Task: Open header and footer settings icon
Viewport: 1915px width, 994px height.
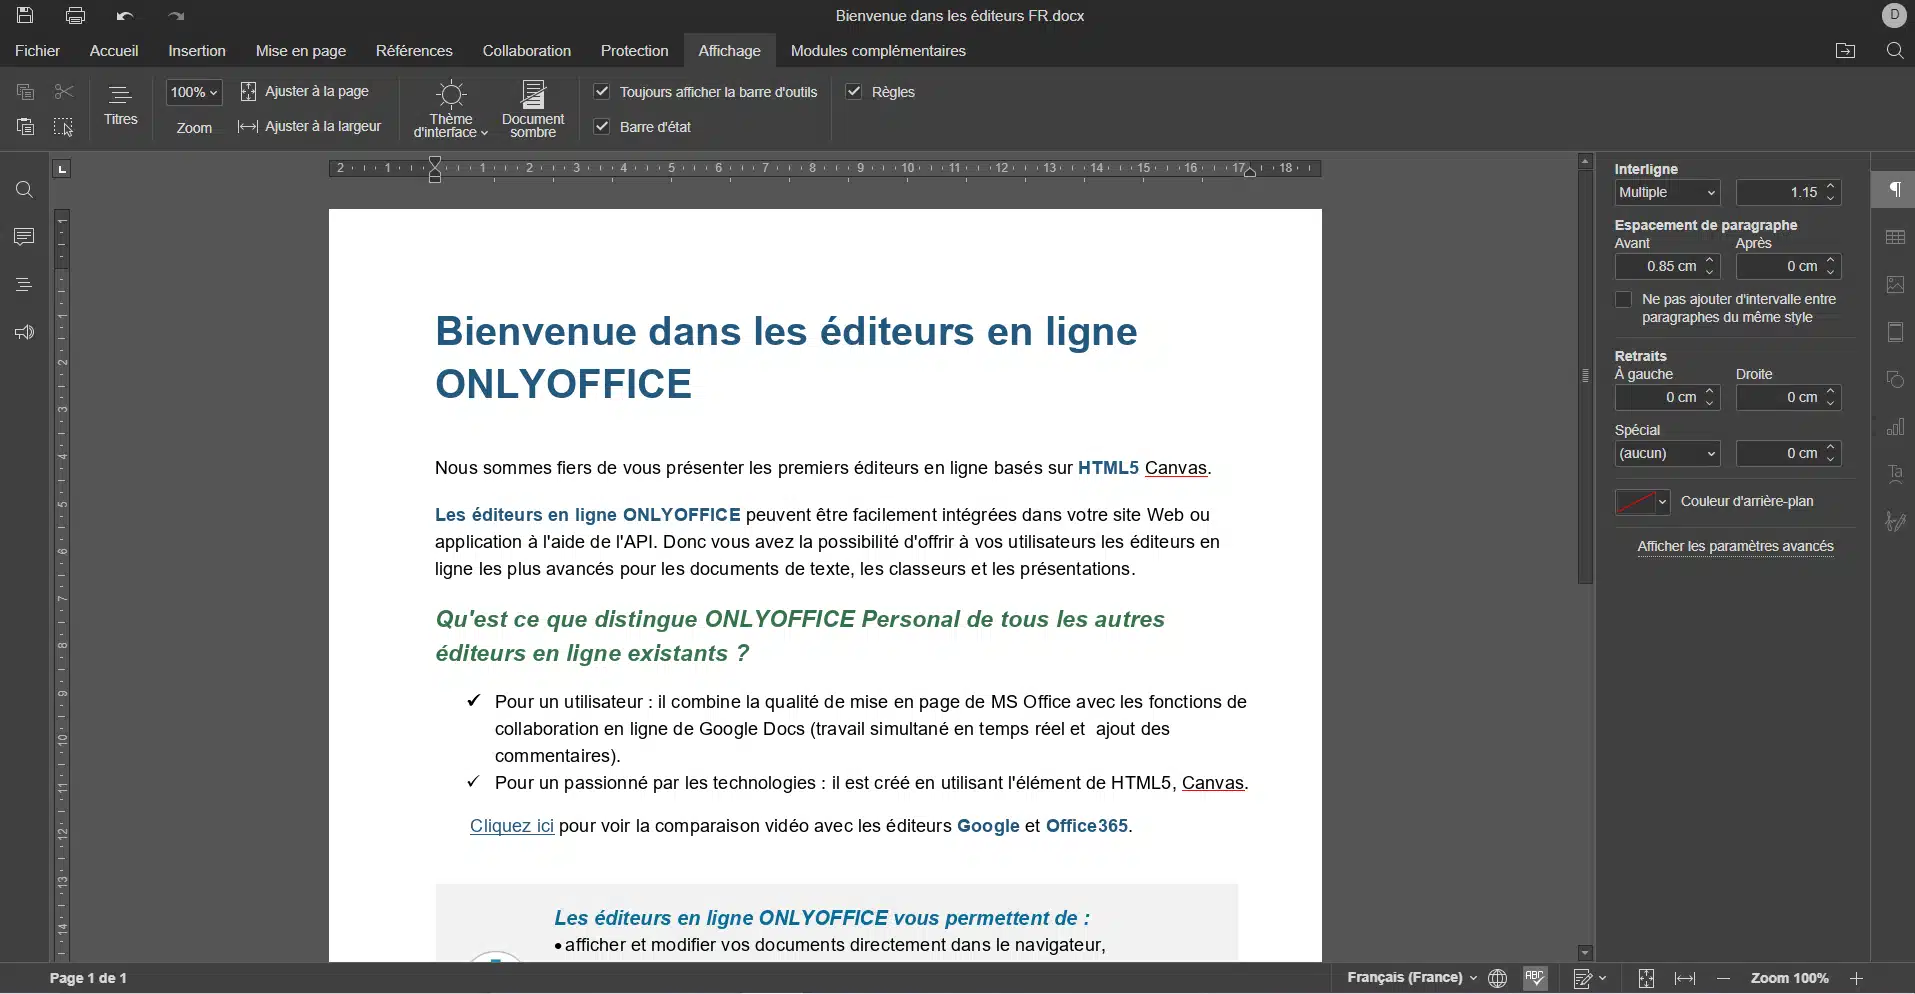Action: pos(1895,333)
